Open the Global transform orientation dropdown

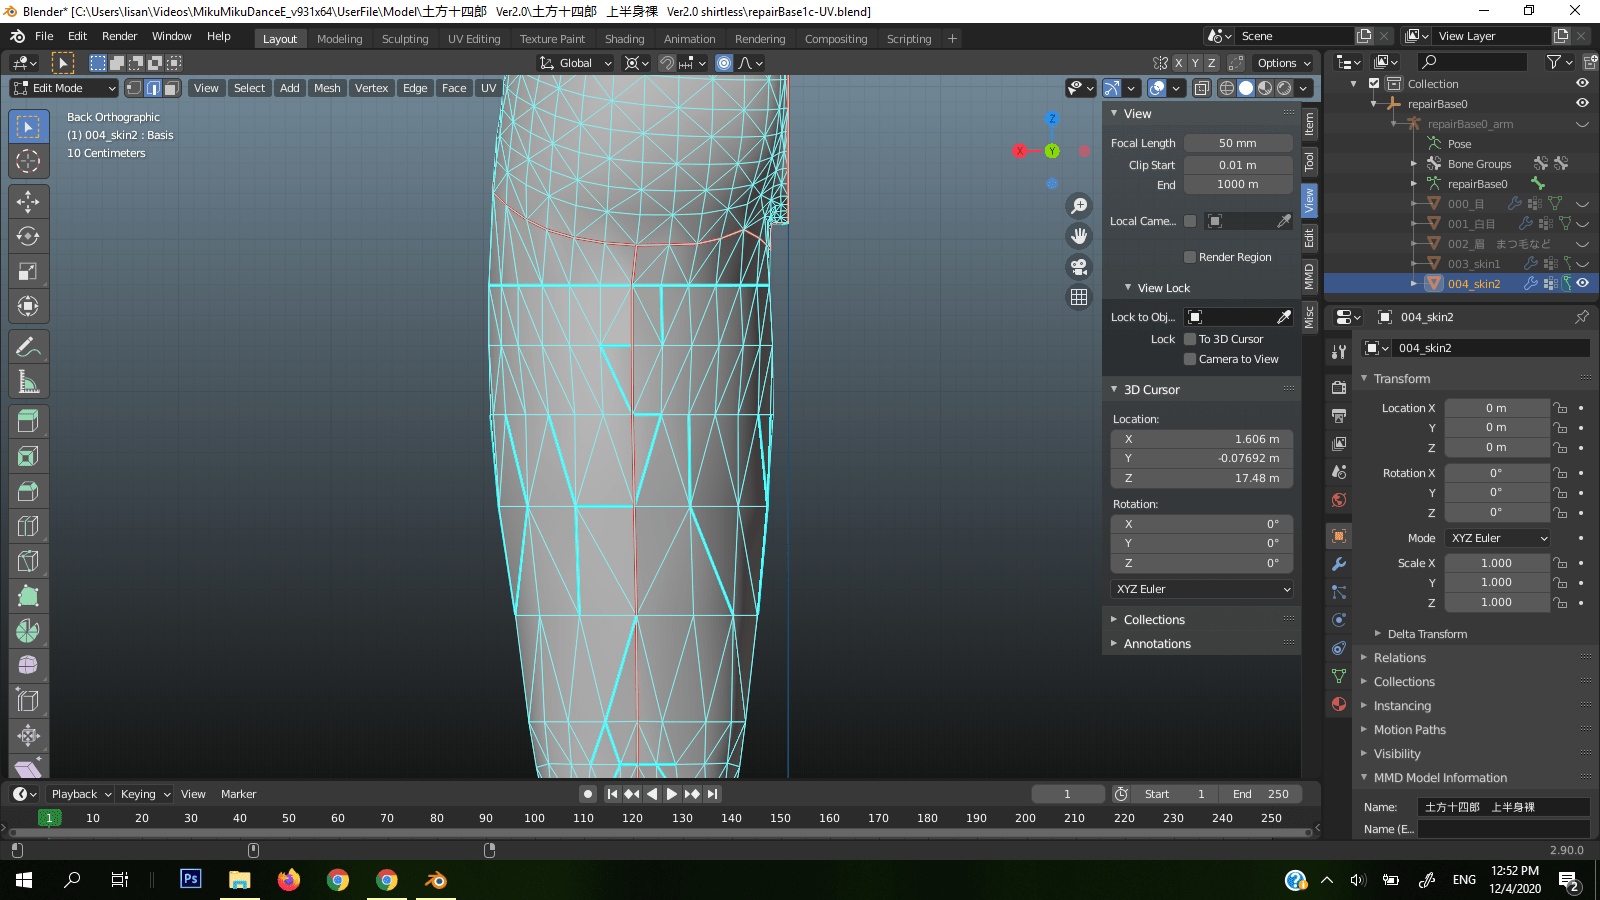[x=575, y=63]
